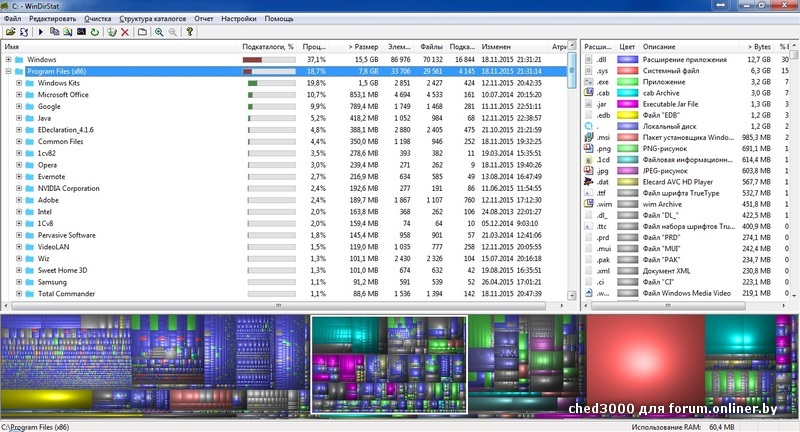Click the Zoom In magnifier icon
The height and width of the screenshot is (432, 800).
tap(159, 32)
